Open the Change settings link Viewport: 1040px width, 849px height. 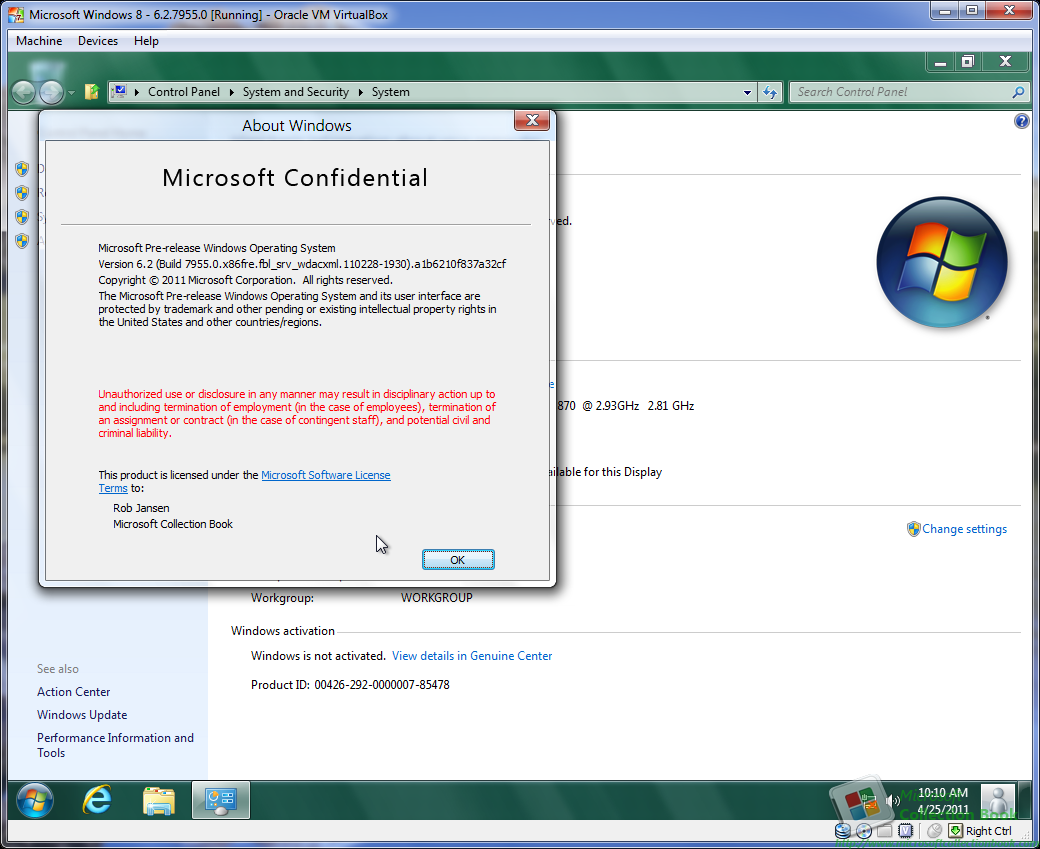point(964,528)
